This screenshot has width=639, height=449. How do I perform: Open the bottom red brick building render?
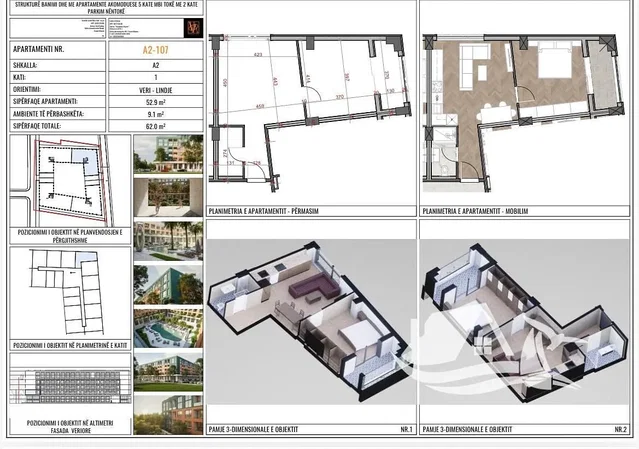point(168,415)
